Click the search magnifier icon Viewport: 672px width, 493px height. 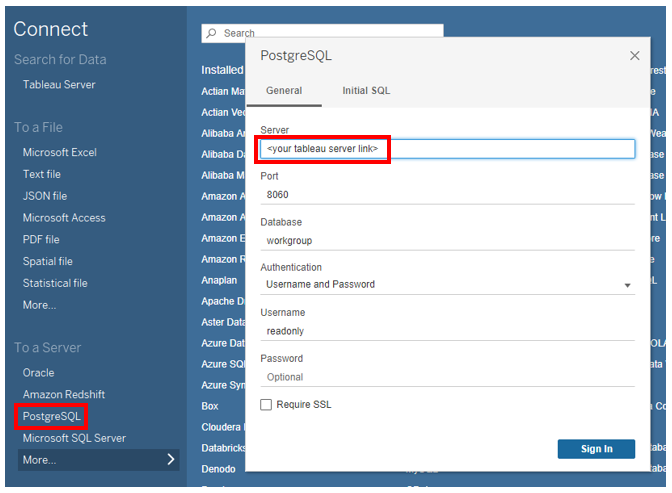pyautogui.click(x=211, y=33)
